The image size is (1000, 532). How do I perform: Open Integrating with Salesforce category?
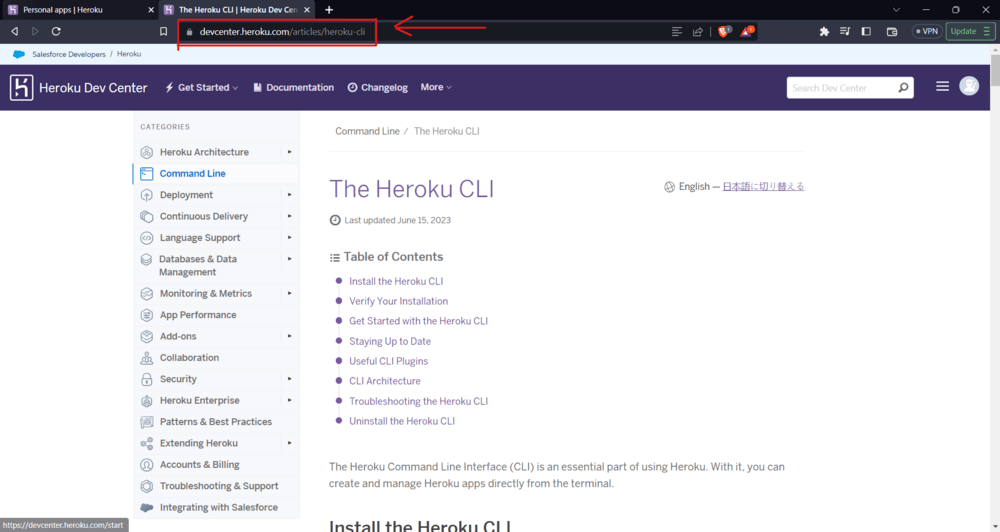click(x=219, y=508)
